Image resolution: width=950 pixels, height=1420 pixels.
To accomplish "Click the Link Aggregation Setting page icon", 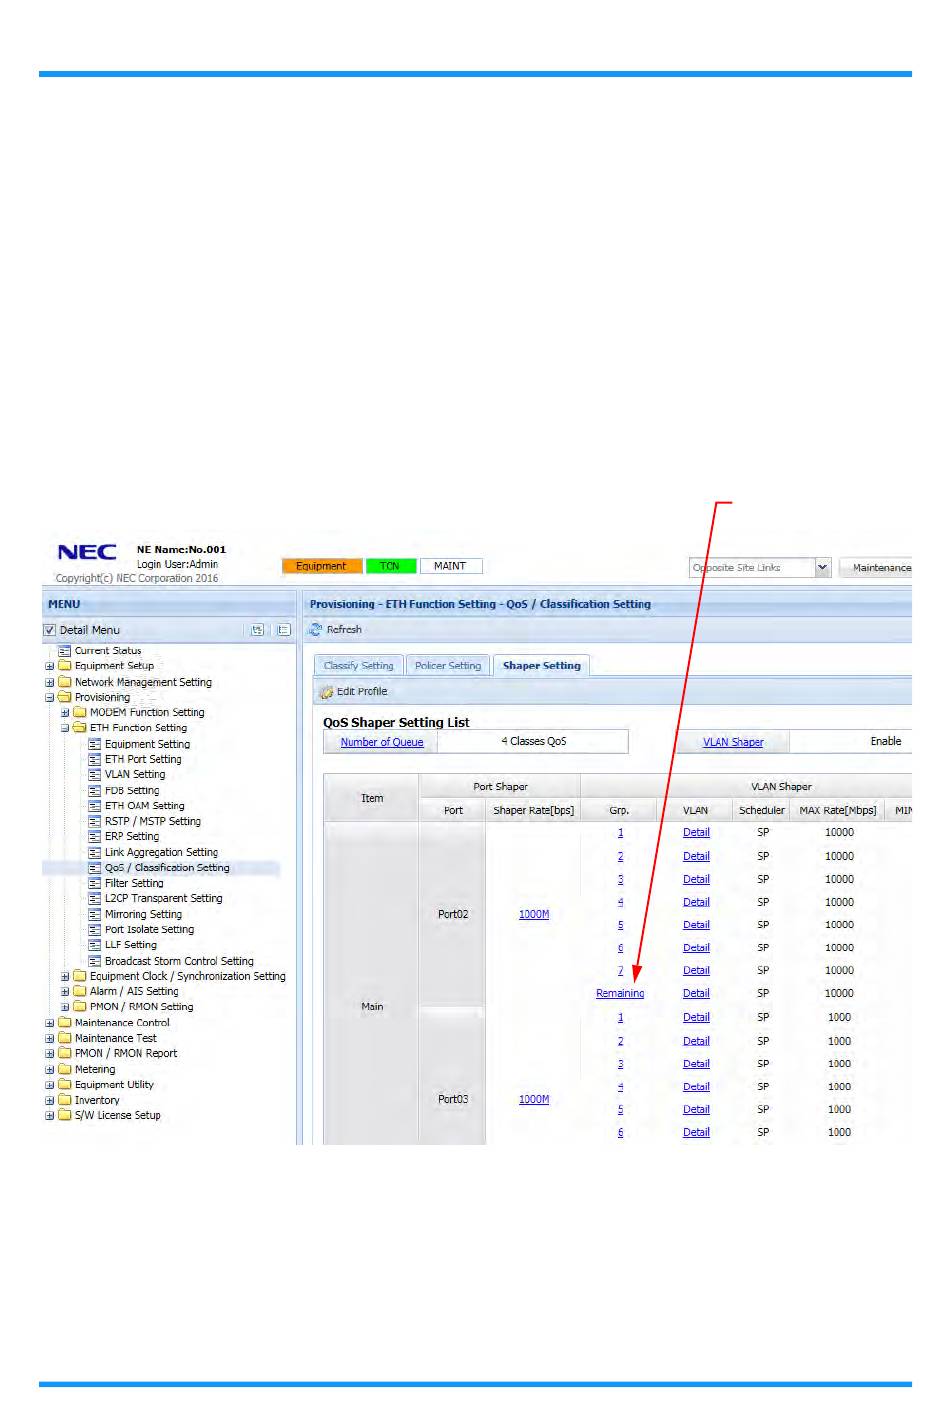I will [x=95, y=853].
